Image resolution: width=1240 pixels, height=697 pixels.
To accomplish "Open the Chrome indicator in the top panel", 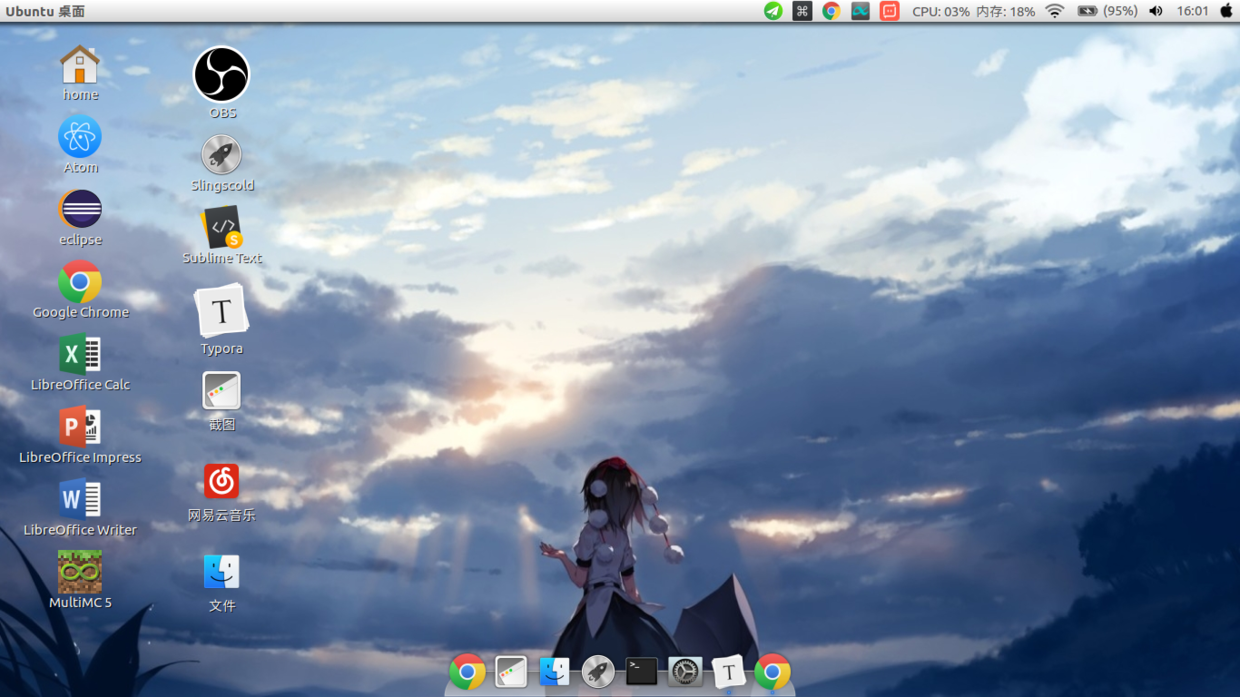I will click(831, 11).
